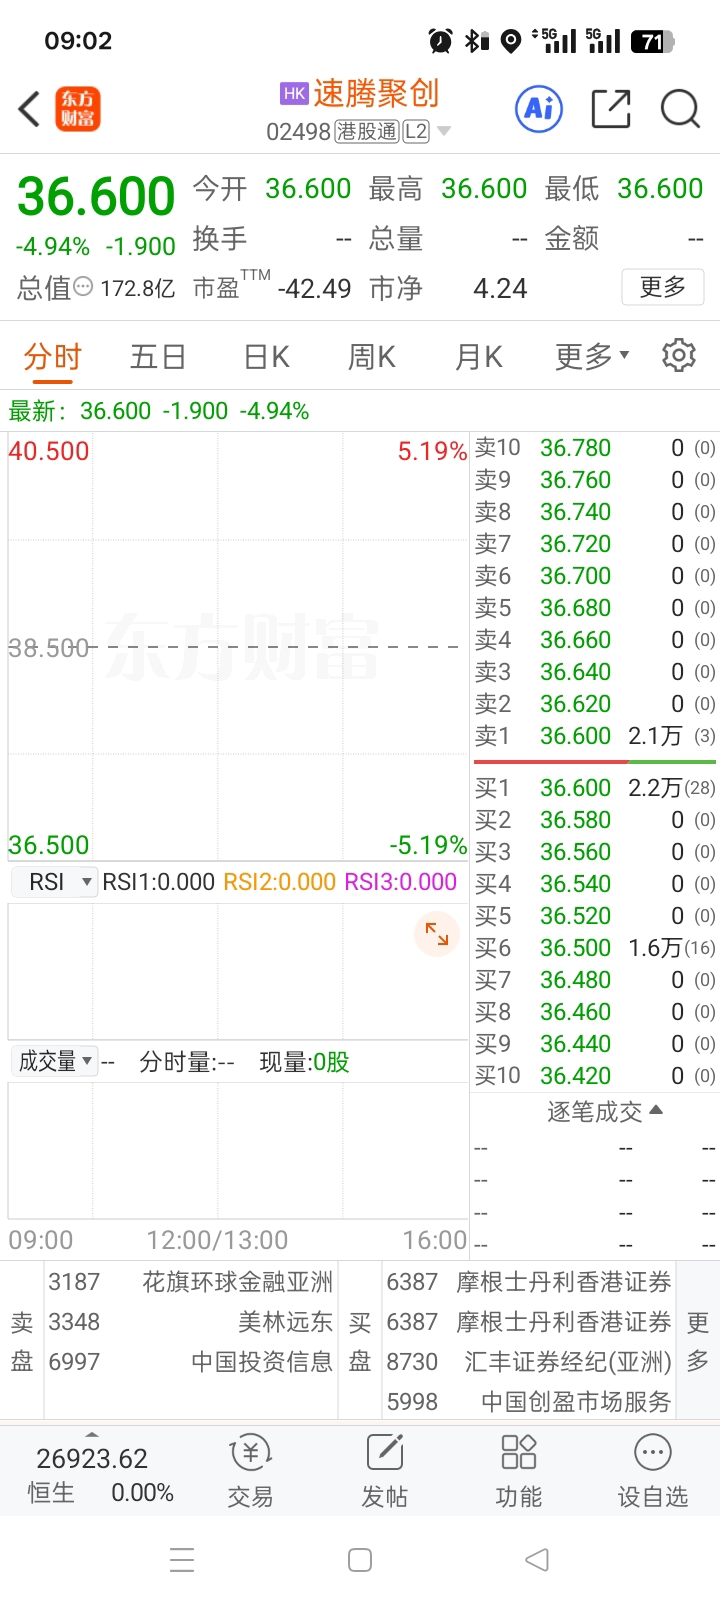Image resolution: width=720 pixels, height=1604 pixels.
Task: Tap the 发帖 post icon
Action: tap(385, 1470)
